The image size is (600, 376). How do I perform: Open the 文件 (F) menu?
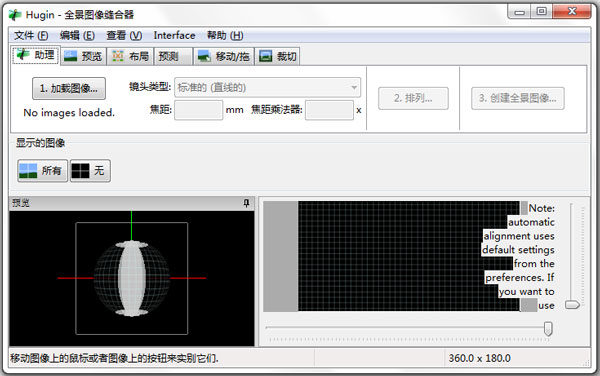coord(31,36)
